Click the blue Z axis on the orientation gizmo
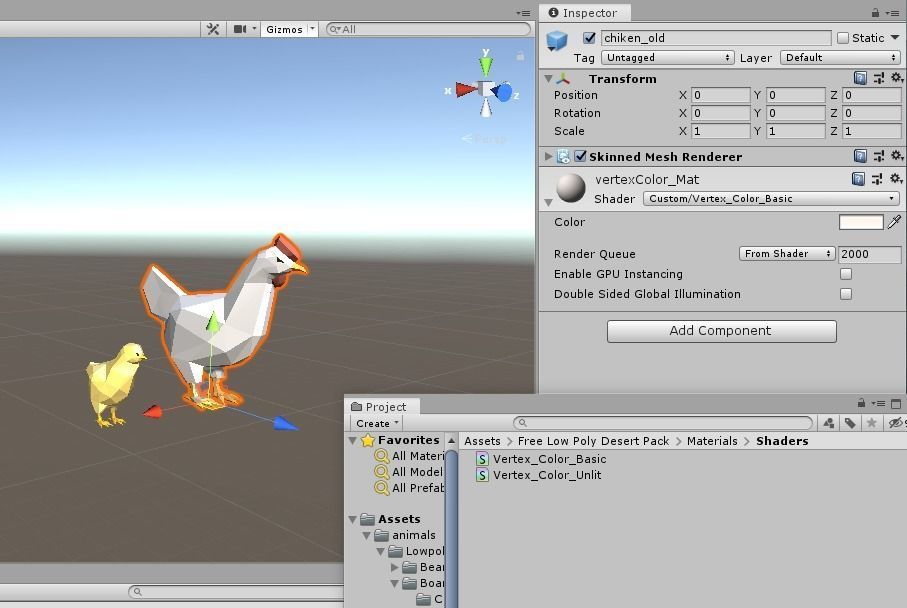Screen dimensions: 907x608 503,93
